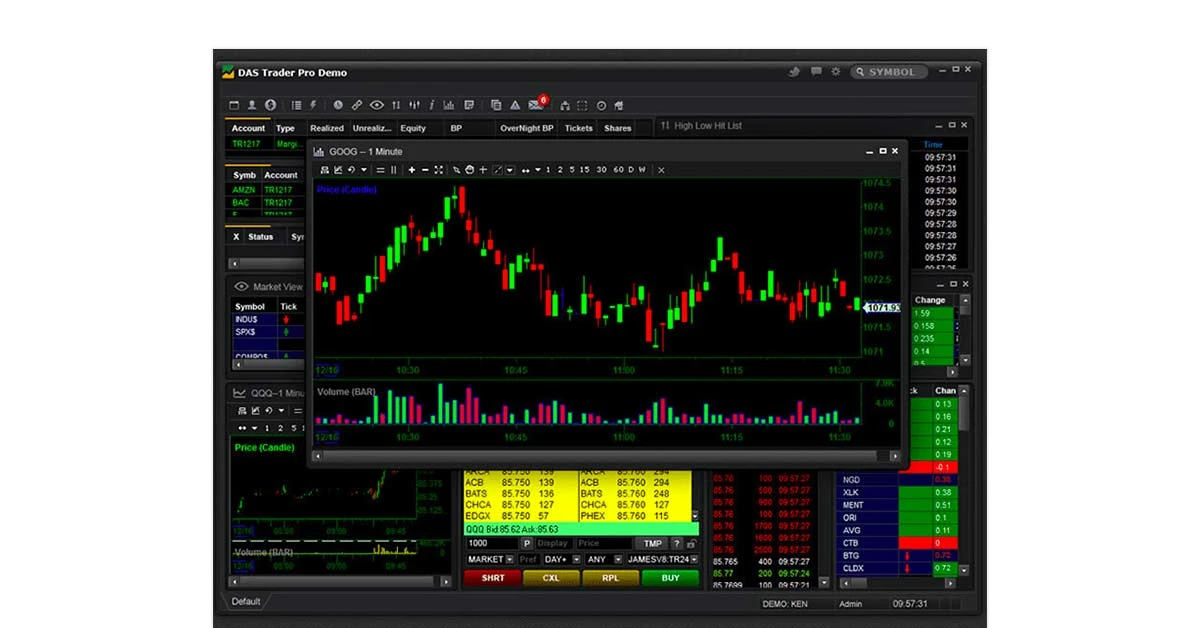Toggle the lock icon in order entry panel
The image size is (1200, 628).
click(692, 543)
